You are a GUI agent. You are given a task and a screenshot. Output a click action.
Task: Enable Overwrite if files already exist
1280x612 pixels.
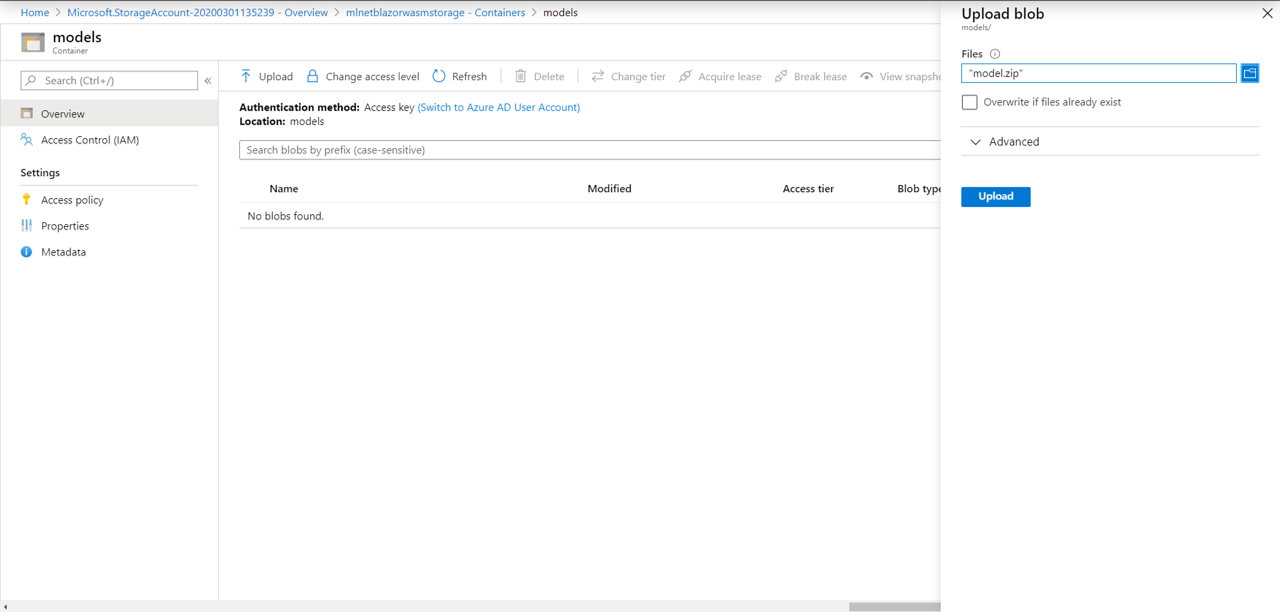[x=969, y=102]
